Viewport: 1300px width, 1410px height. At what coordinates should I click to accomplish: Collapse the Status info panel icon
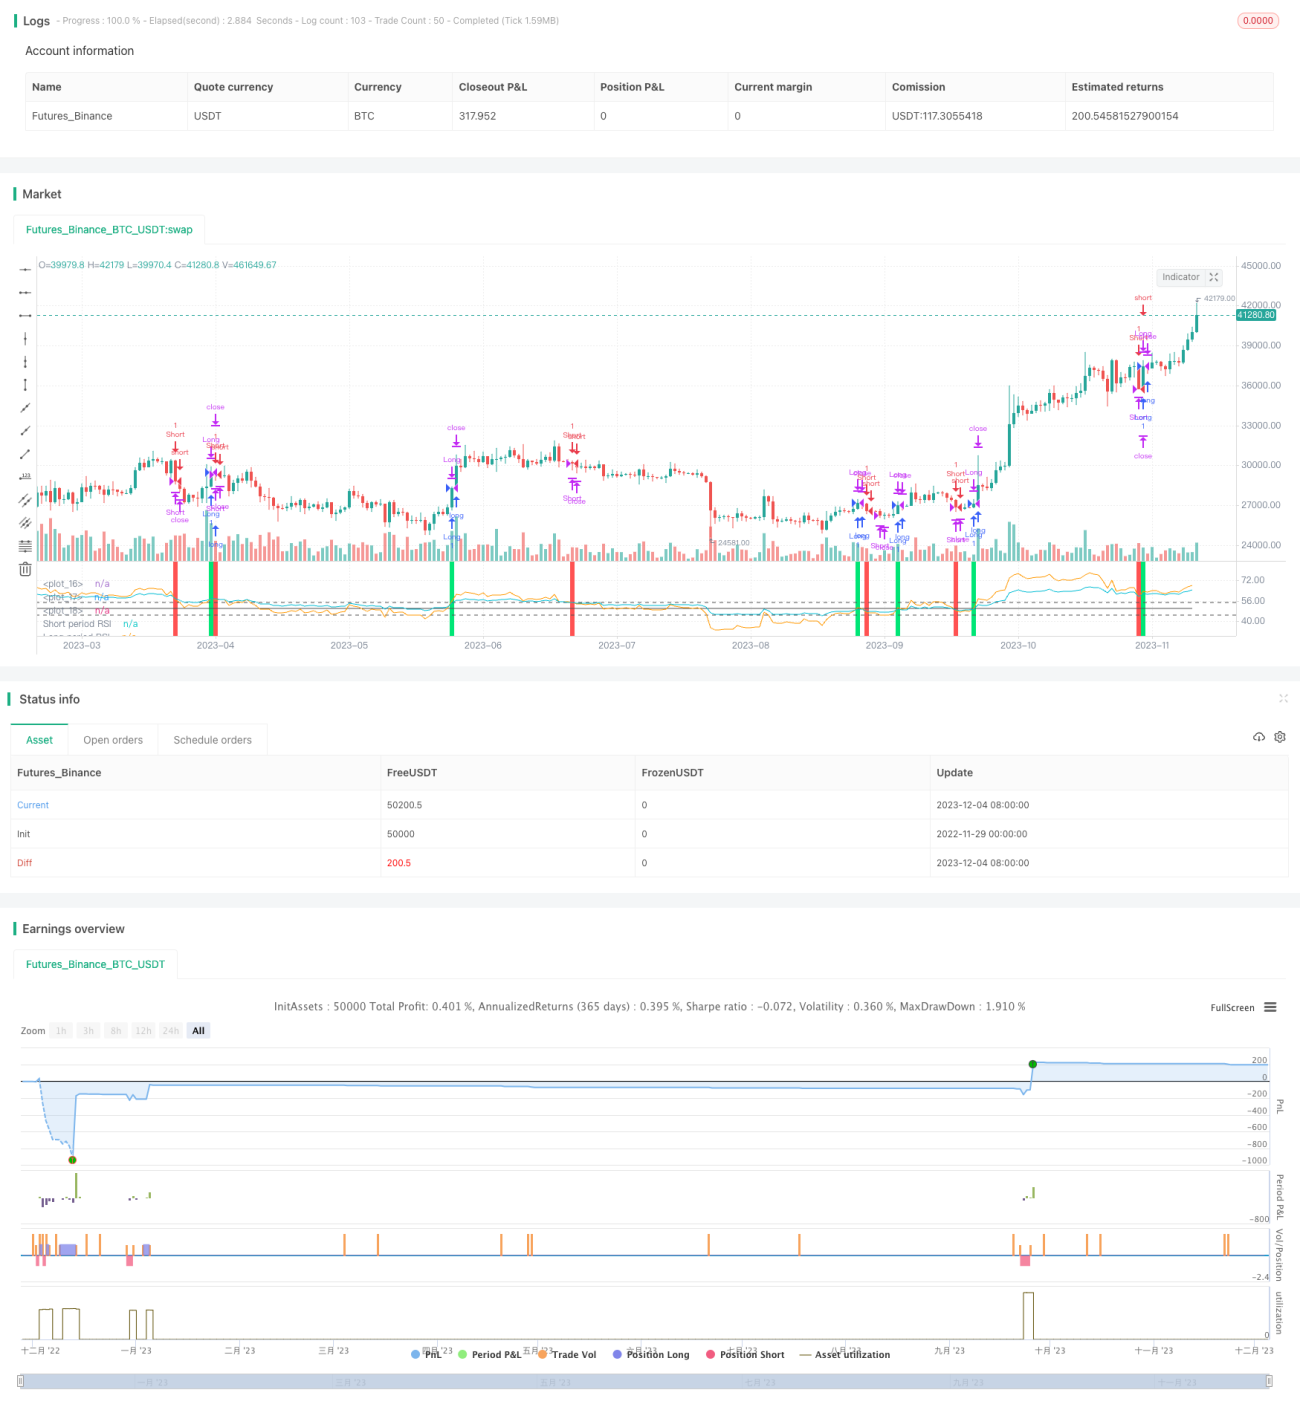pyautogui.click(x=1283, y=698)
